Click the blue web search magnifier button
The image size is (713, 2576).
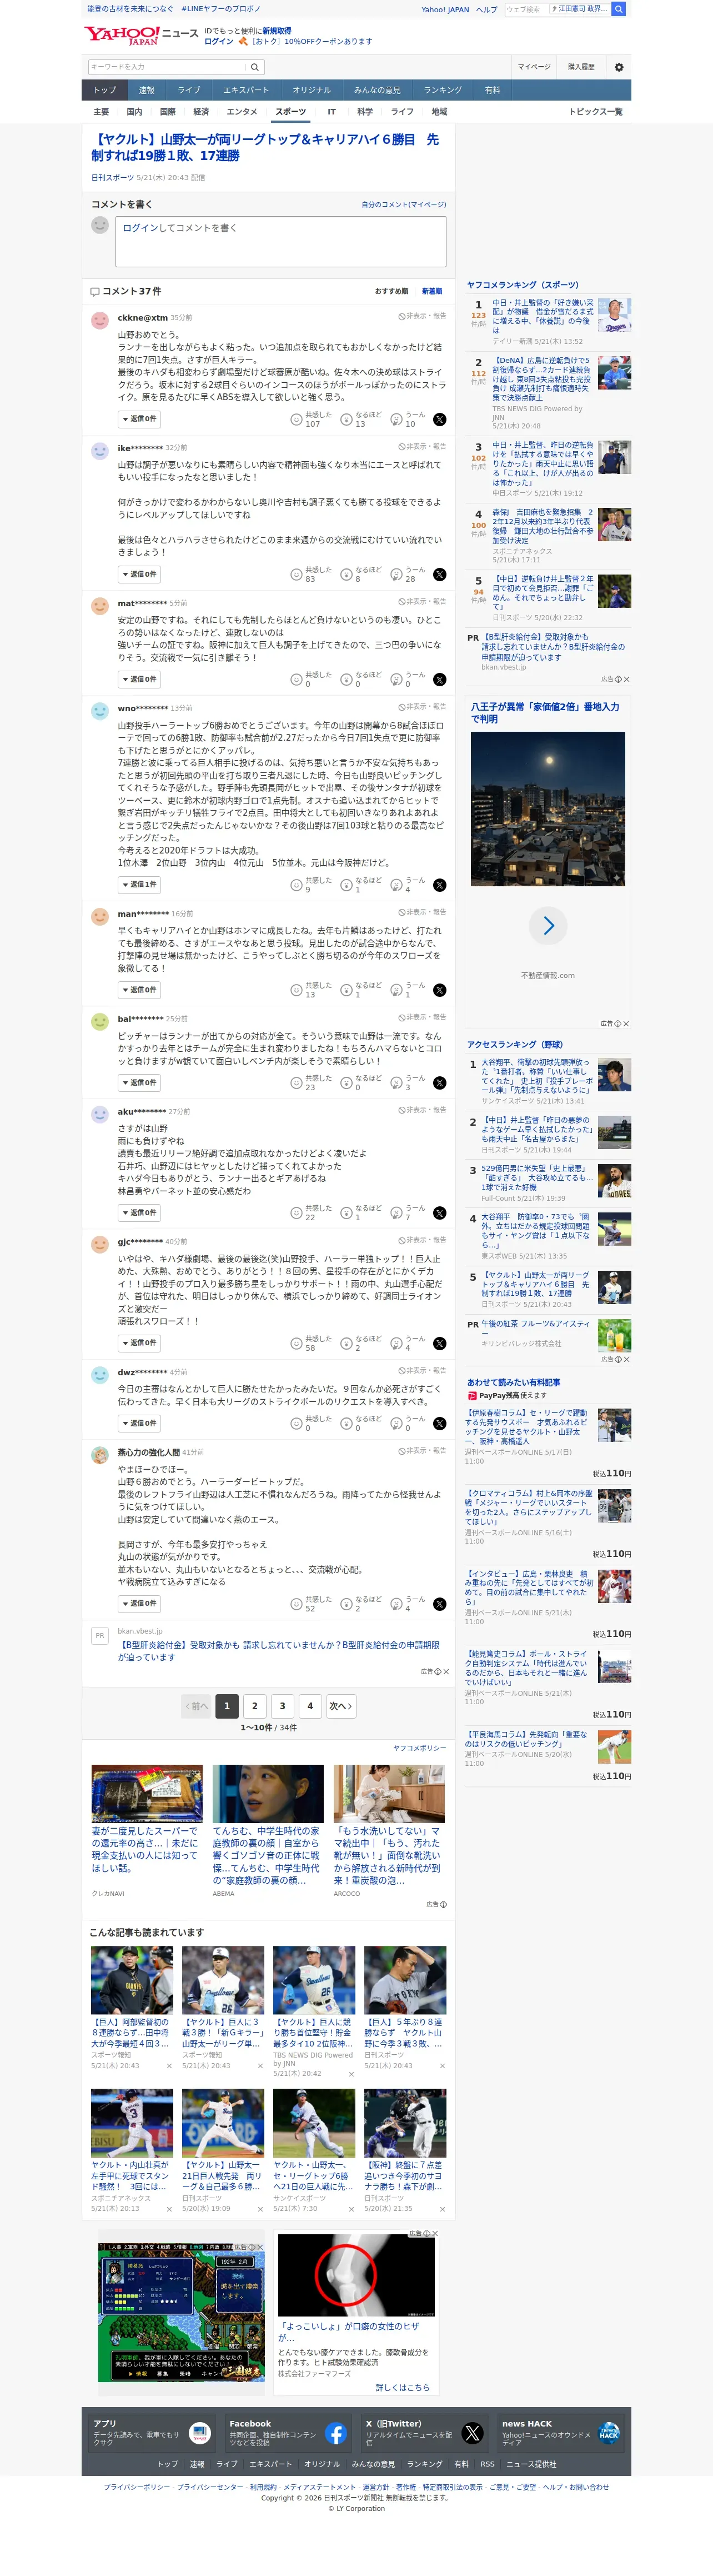tap(619, 9)
